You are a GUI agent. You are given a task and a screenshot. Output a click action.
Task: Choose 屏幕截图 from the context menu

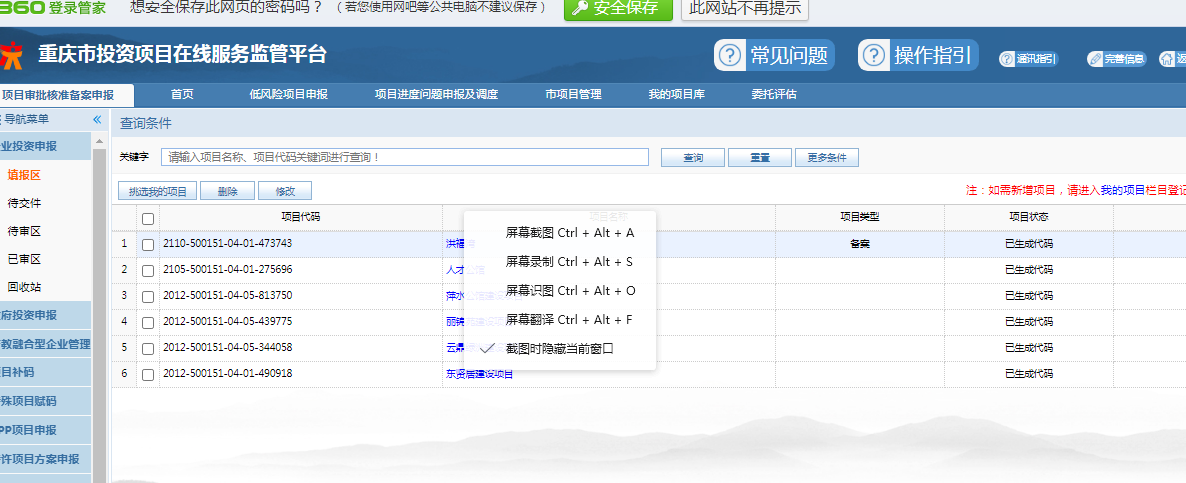569,233
